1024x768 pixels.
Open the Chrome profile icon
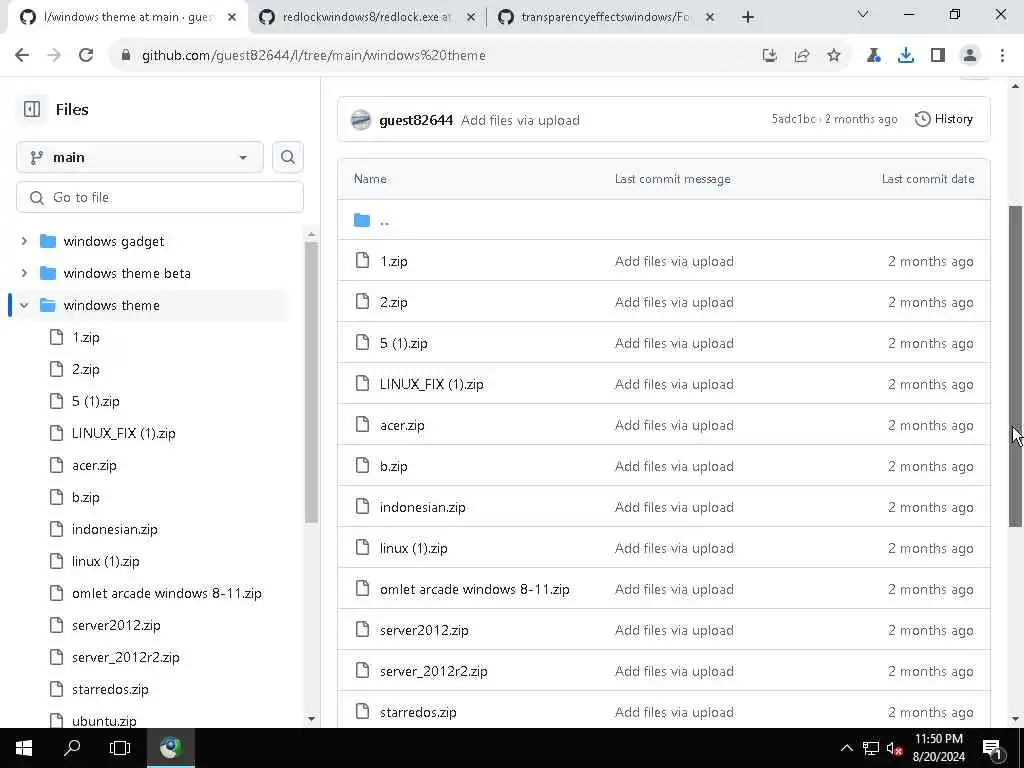pyautogui.click(x=970, y=56)
